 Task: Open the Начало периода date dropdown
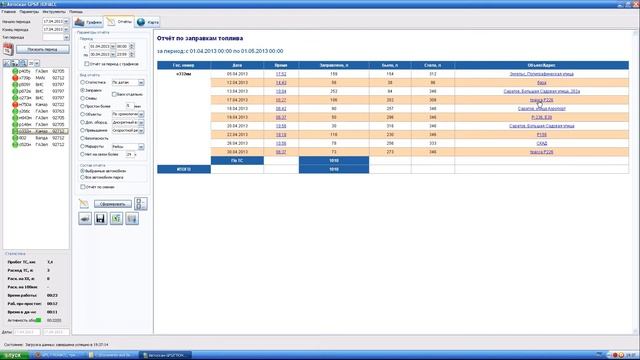tap(66, 21)
